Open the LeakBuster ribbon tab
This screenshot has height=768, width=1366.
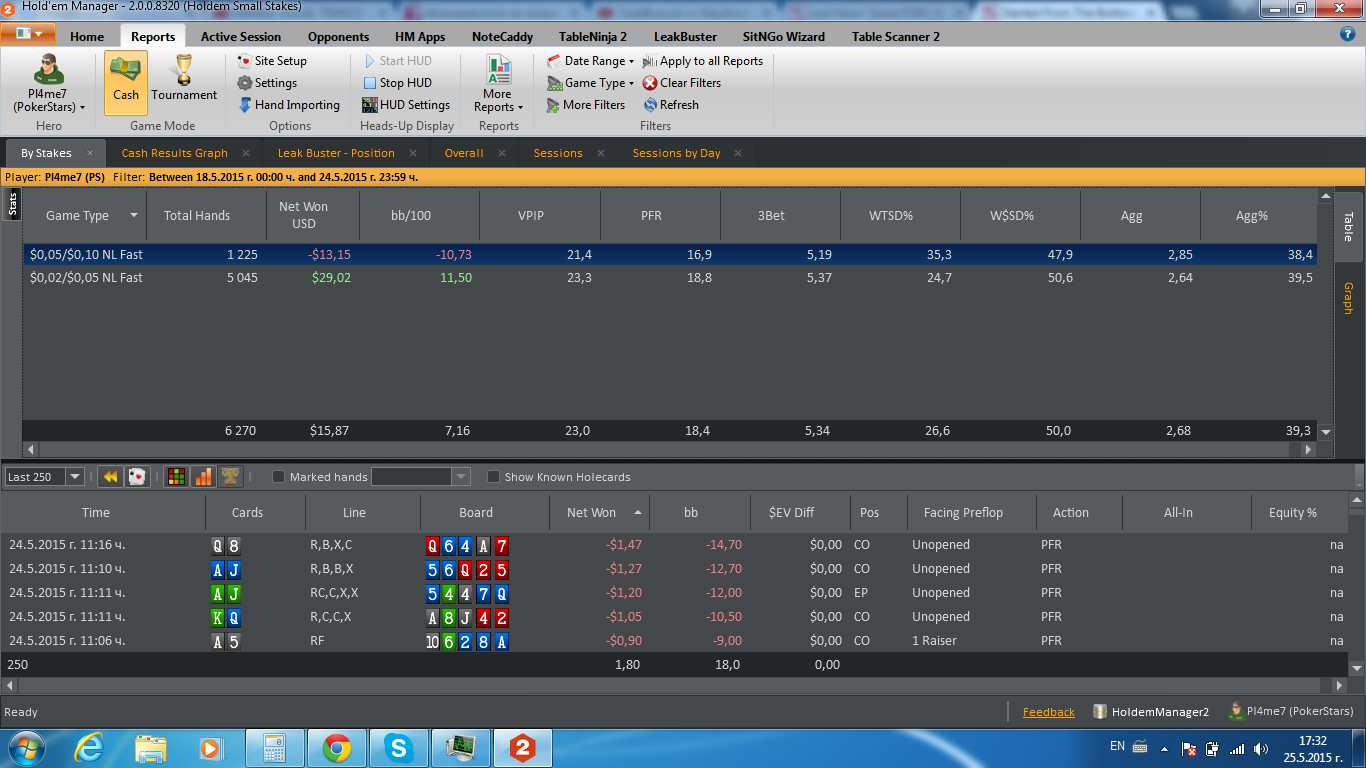pyautogui.click(x=685, y=37)
